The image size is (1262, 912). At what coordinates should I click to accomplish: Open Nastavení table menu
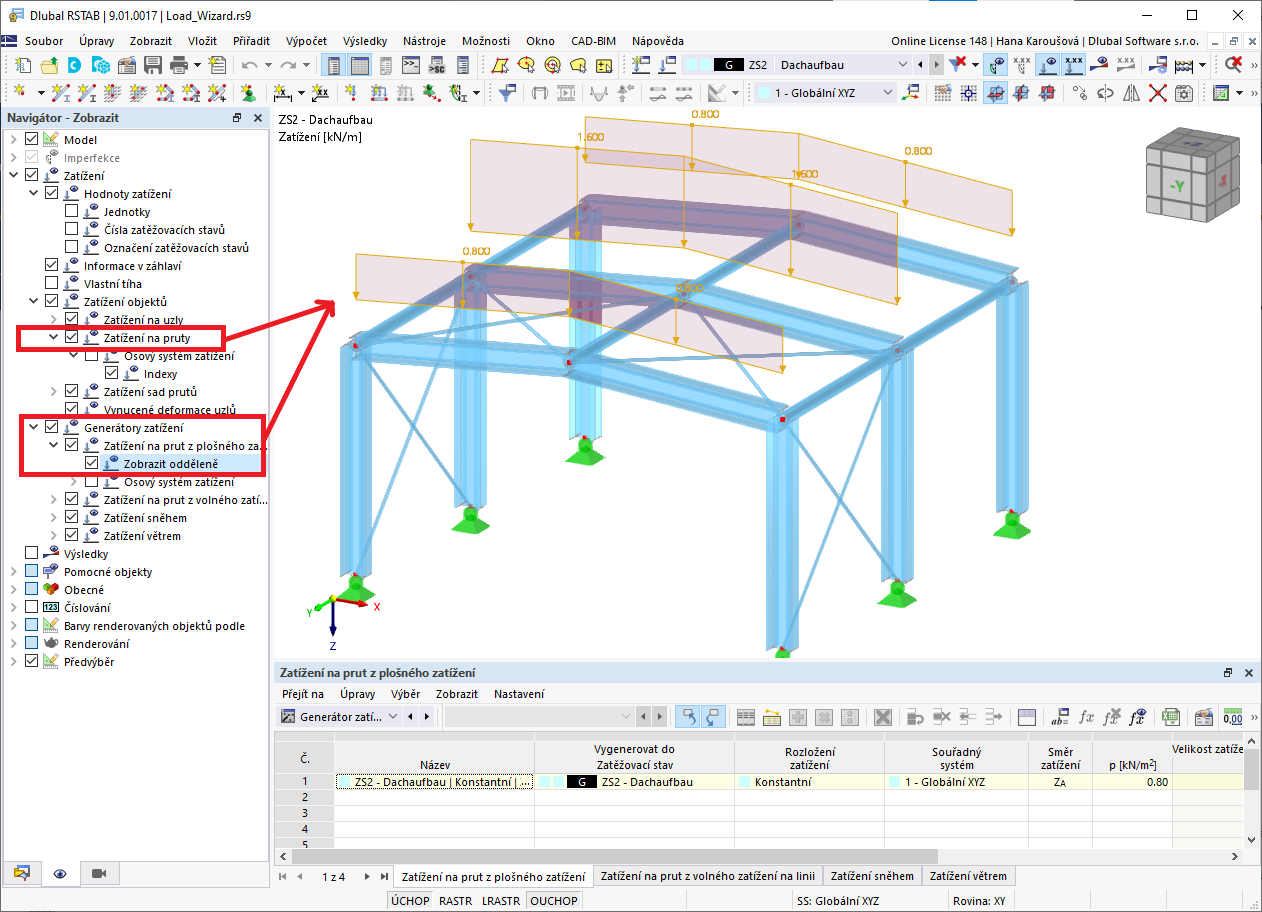click(519, 694)
